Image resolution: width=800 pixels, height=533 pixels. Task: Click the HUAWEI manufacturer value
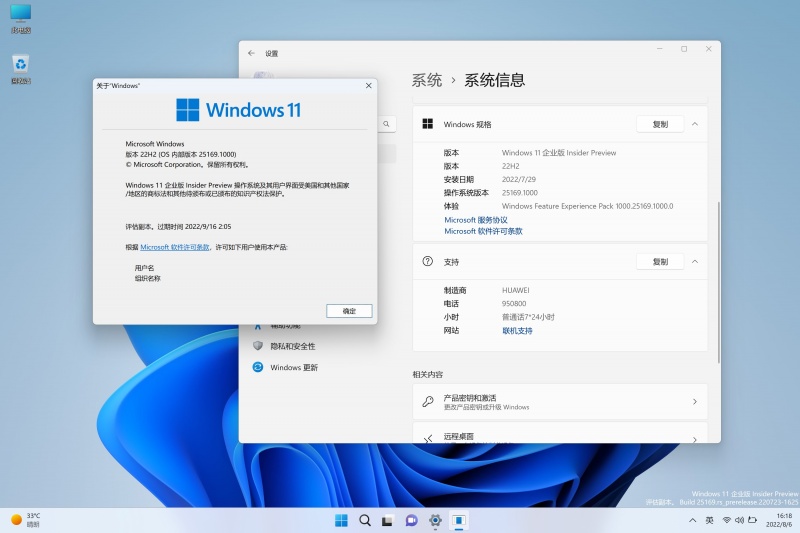516,290
